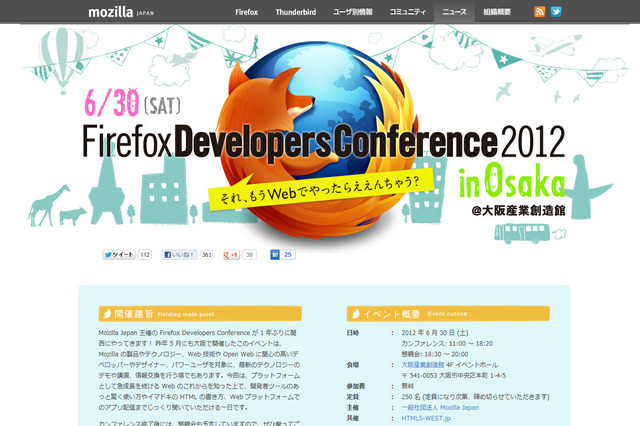The image size is (640, 426).
Task: Open the Twitter bird icon in header
Action: (x=556, y=11)
